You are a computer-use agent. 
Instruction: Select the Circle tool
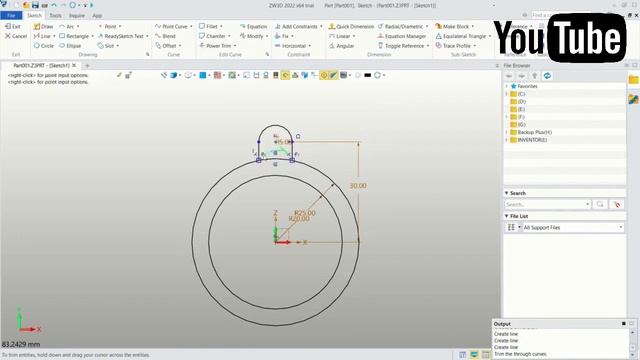(x=44, y=46)
